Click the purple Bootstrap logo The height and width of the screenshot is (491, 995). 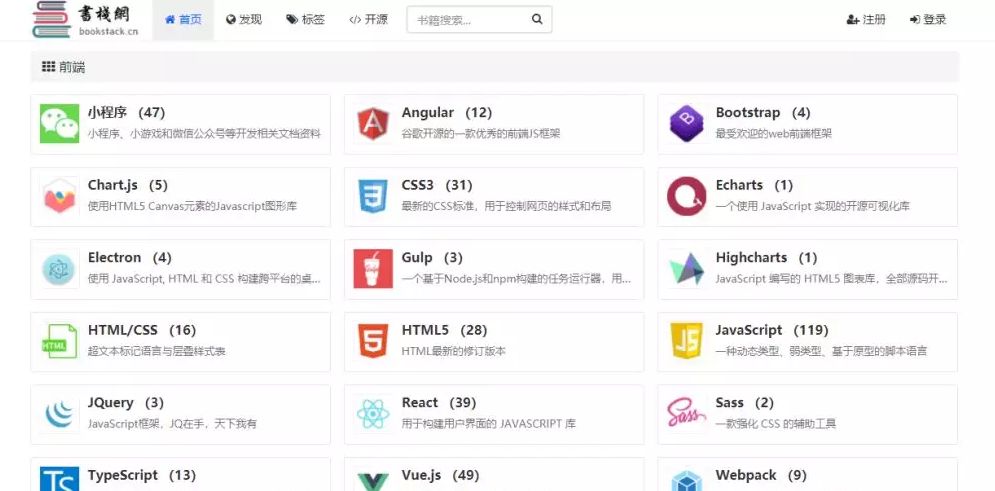tap(687, 124)
